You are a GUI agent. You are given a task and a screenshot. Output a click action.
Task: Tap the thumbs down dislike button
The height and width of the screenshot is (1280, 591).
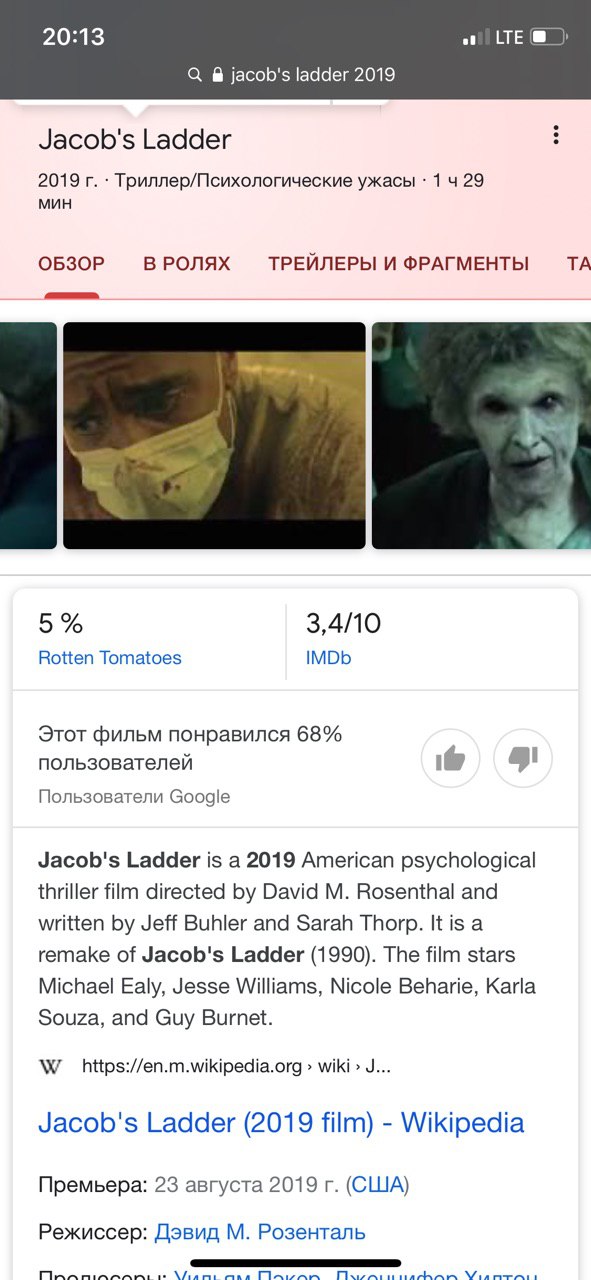pos(523,759)
